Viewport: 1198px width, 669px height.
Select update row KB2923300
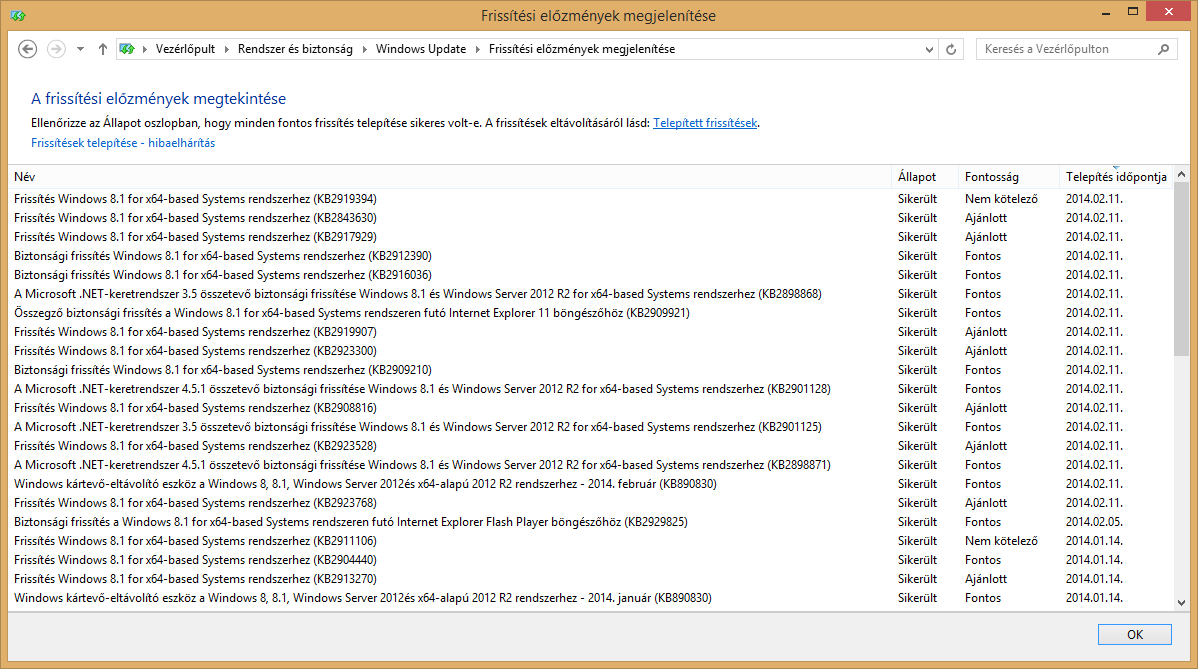point(590,351)
